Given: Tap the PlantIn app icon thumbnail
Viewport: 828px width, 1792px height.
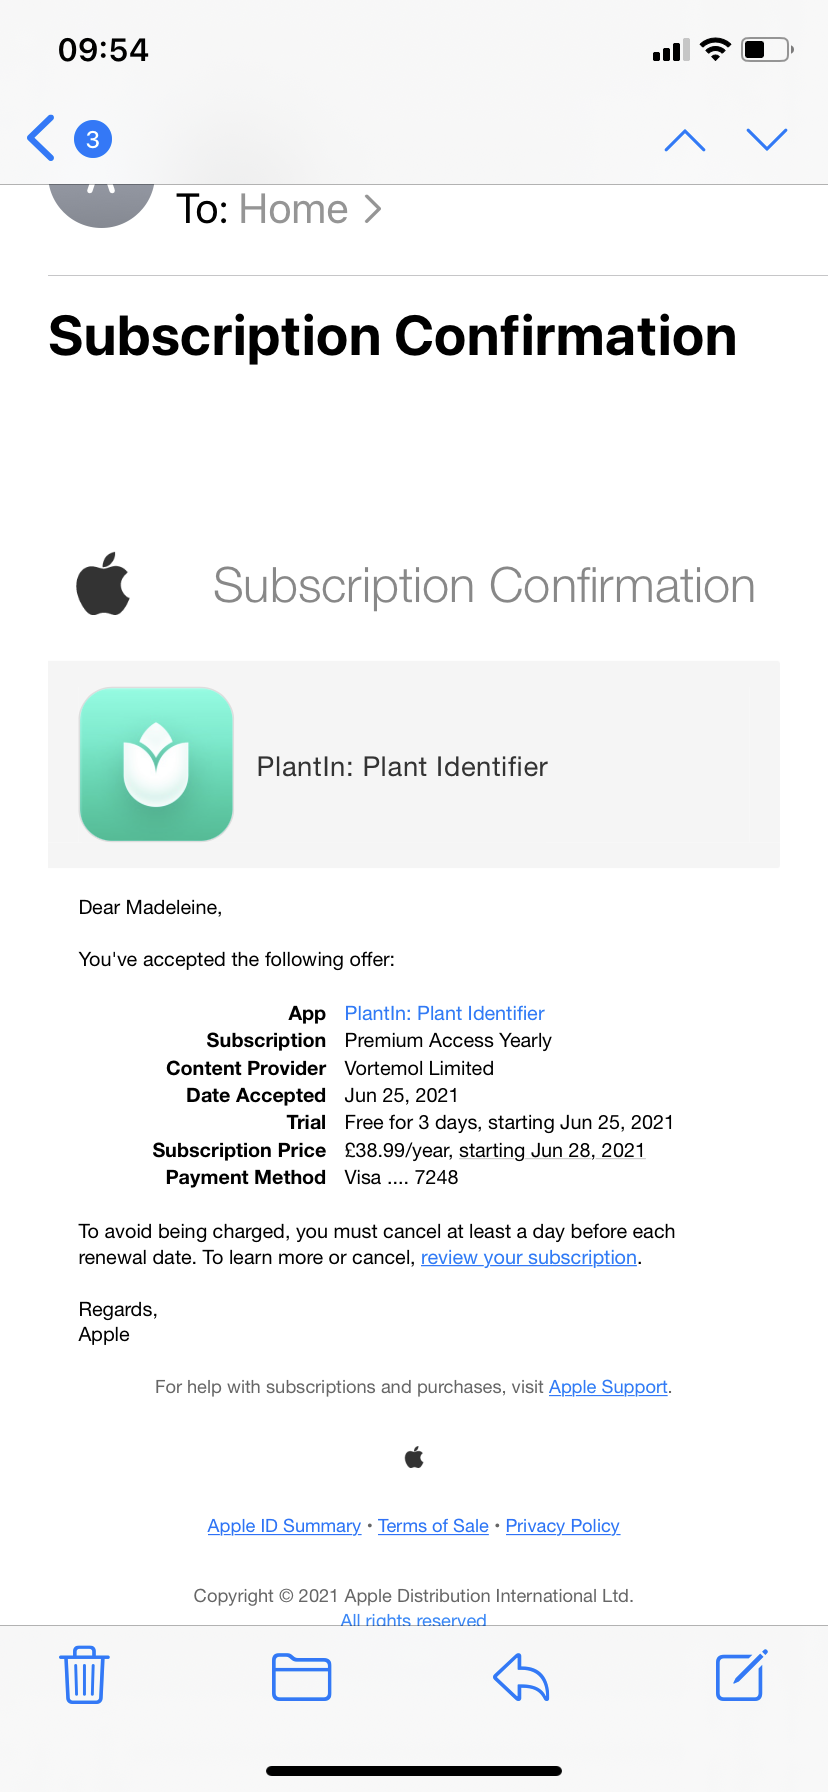Looking at the screenshot, I should [156, 764].
